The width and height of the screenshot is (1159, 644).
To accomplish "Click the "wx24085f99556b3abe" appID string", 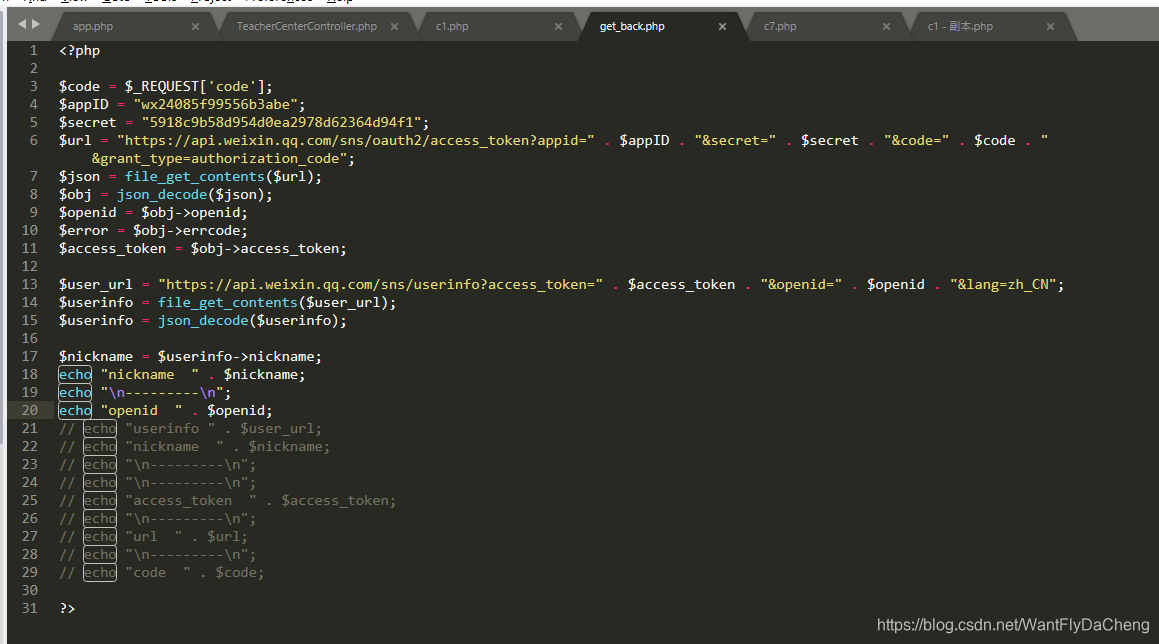I will pos(215,105).
